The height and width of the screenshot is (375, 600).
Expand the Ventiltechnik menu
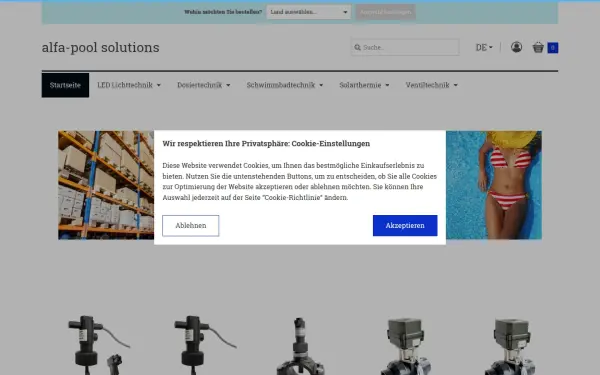pos(431,85)
